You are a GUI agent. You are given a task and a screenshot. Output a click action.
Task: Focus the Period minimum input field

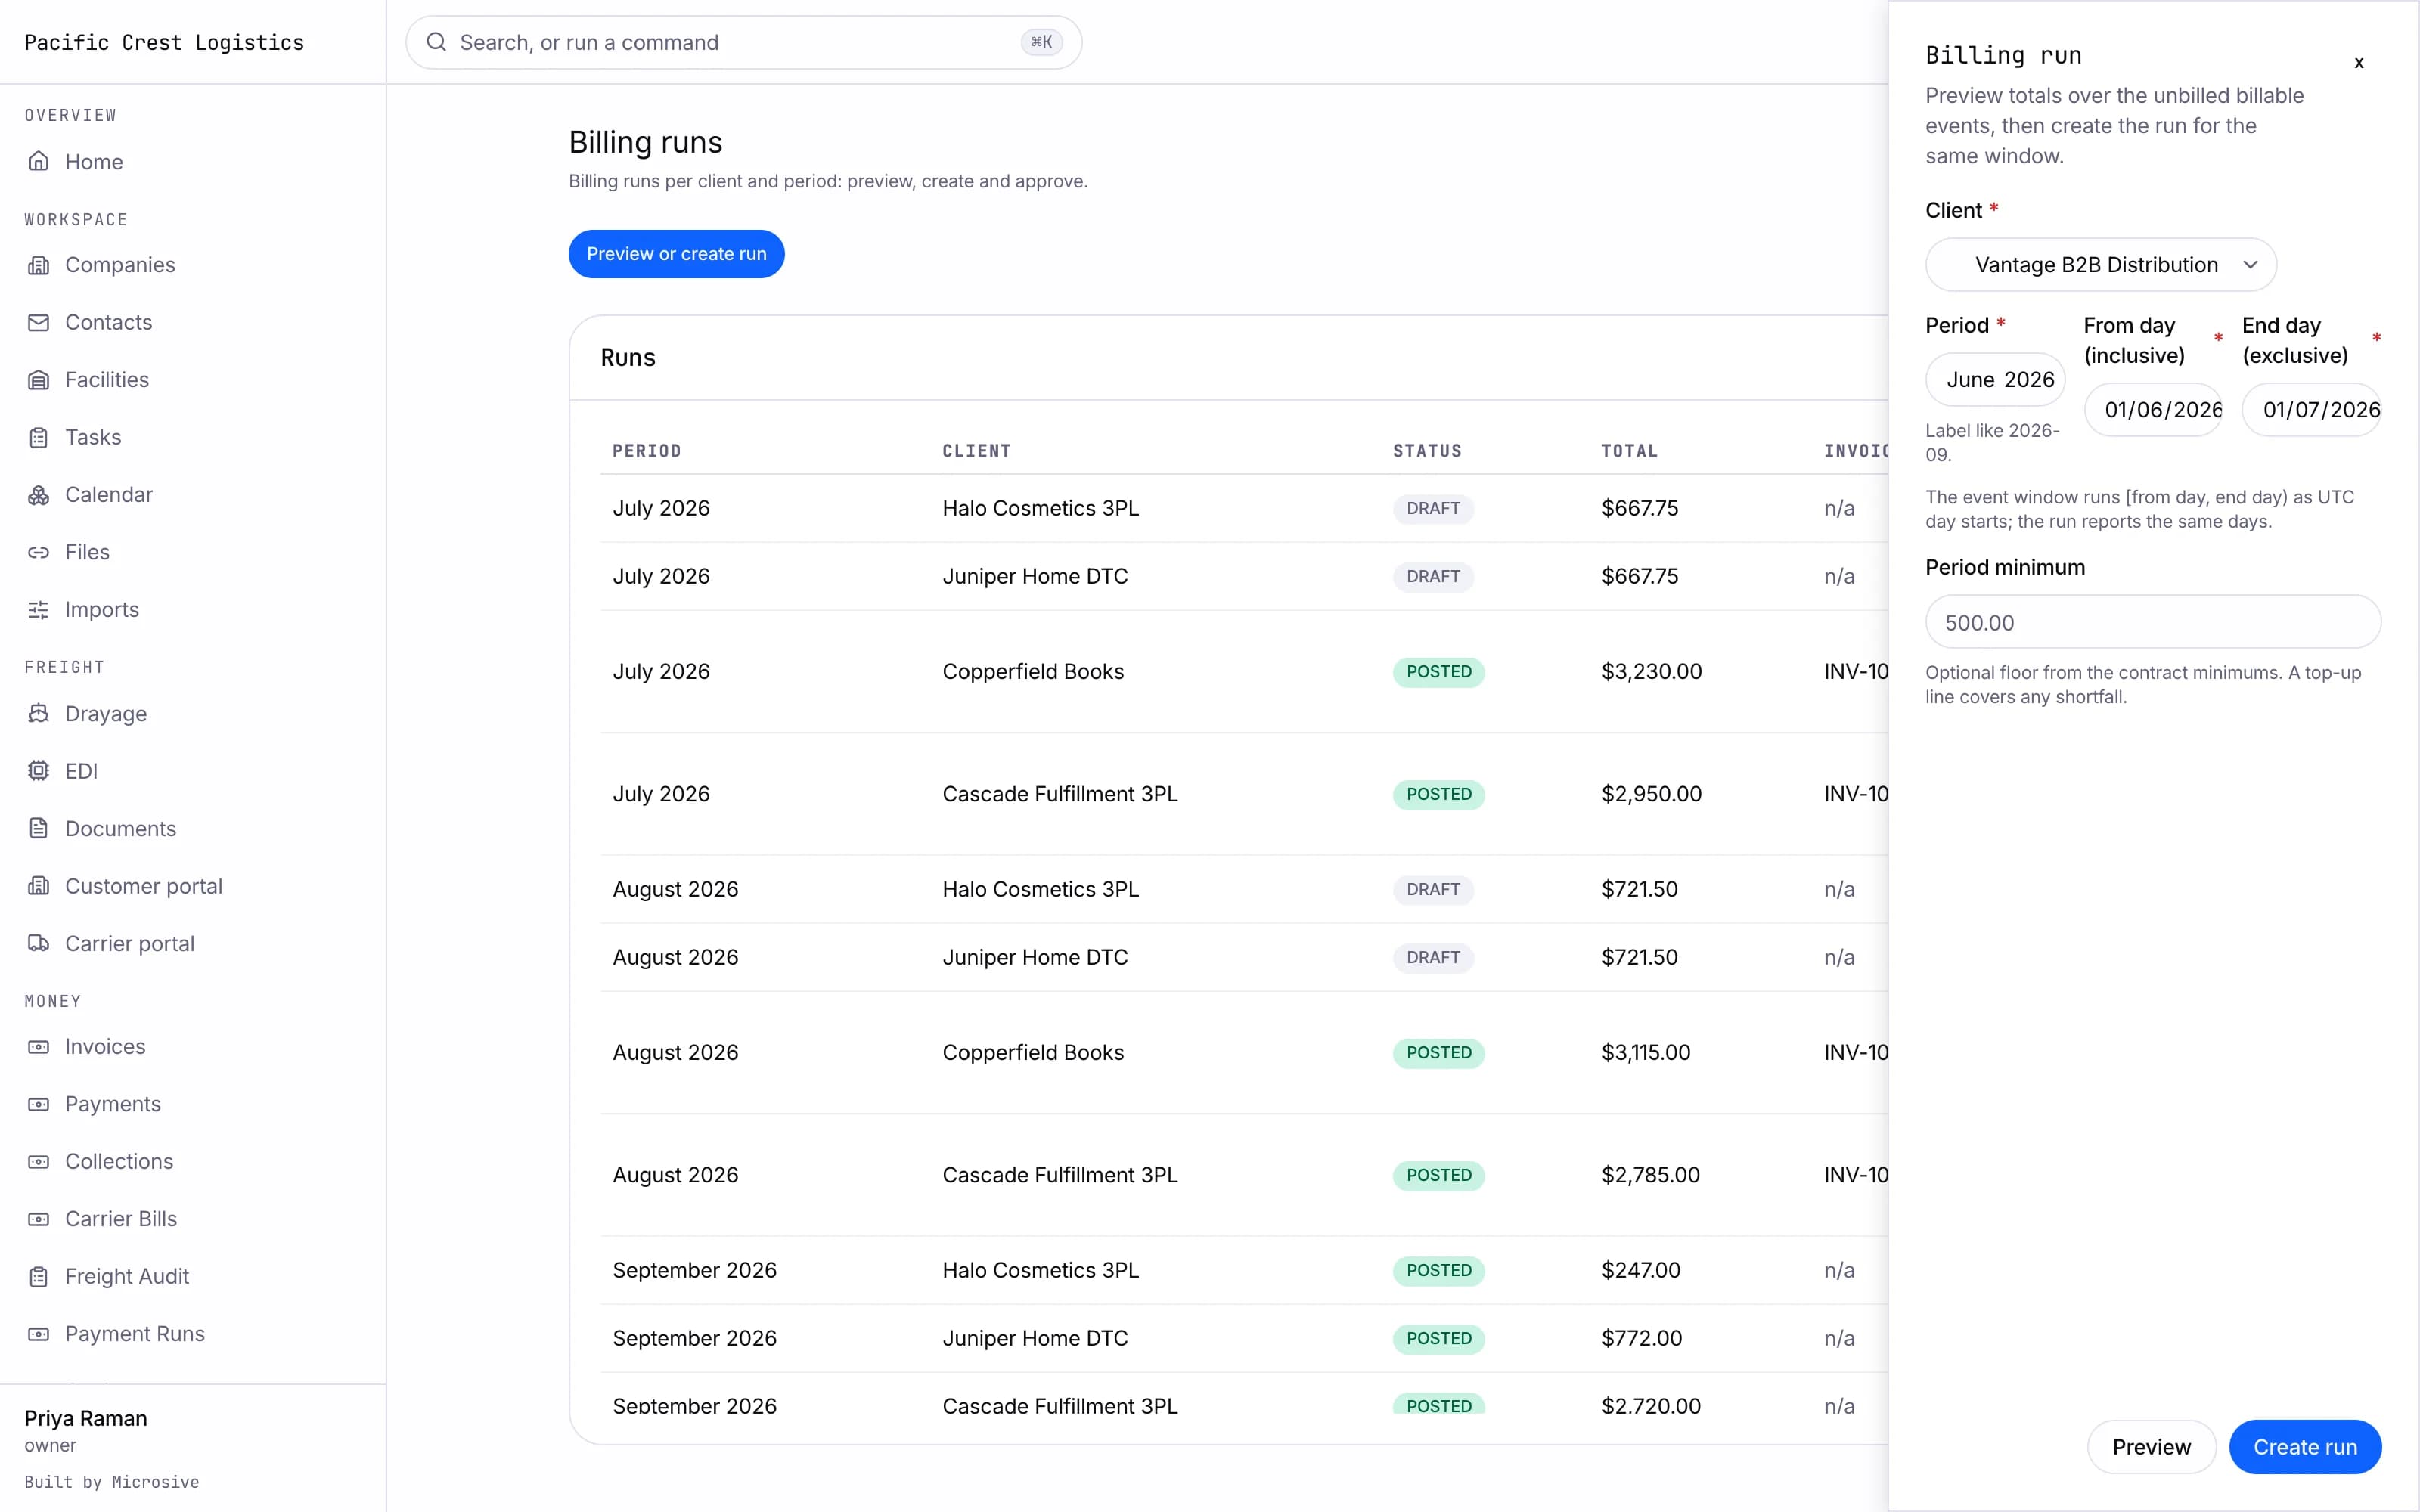2153,622
